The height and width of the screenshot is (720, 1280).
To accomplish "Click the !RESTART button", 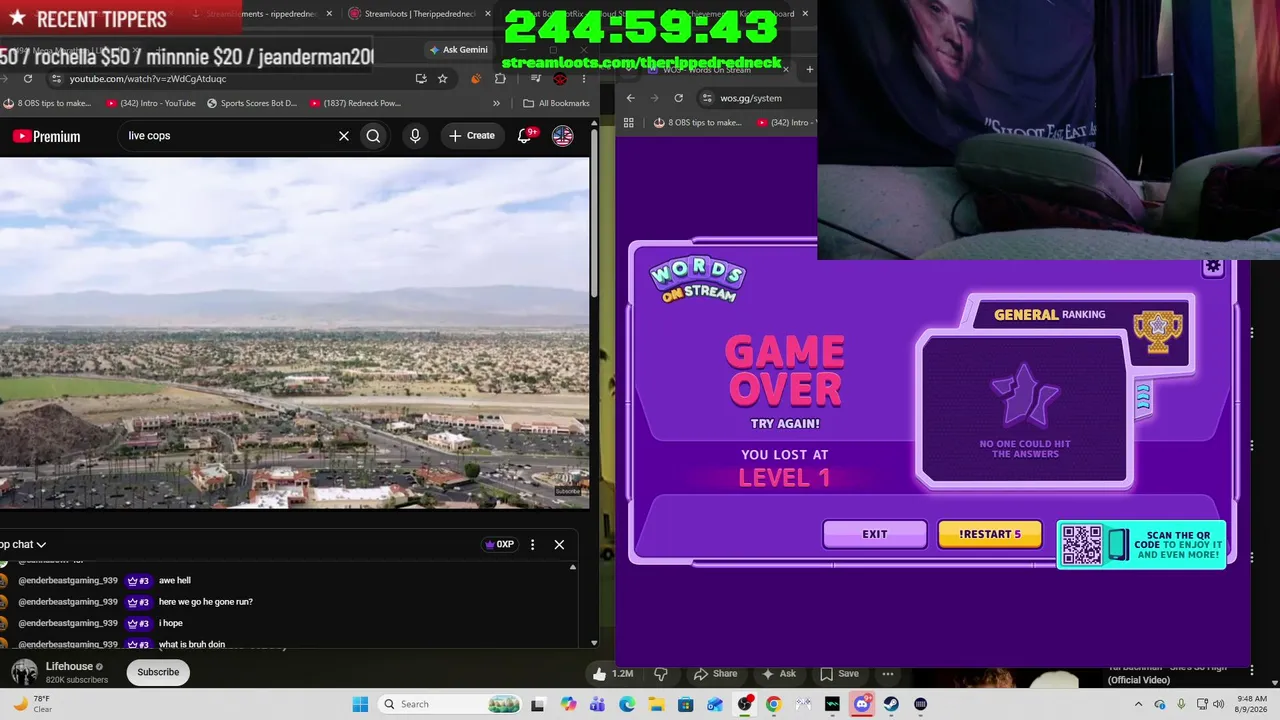I will (x=990, y=534).
